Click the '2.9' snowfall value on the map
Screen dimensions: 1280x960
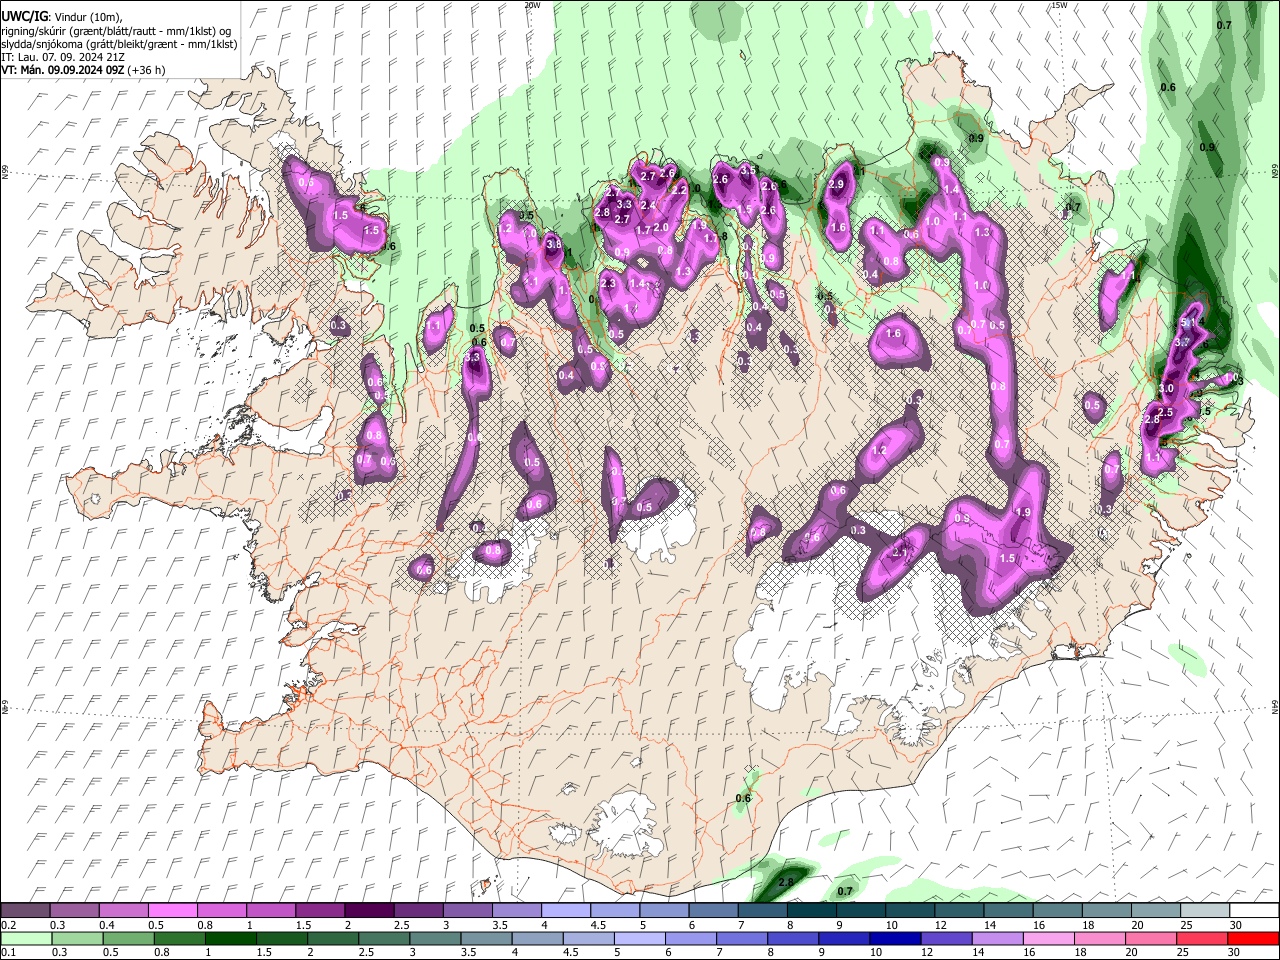(837, 184)
